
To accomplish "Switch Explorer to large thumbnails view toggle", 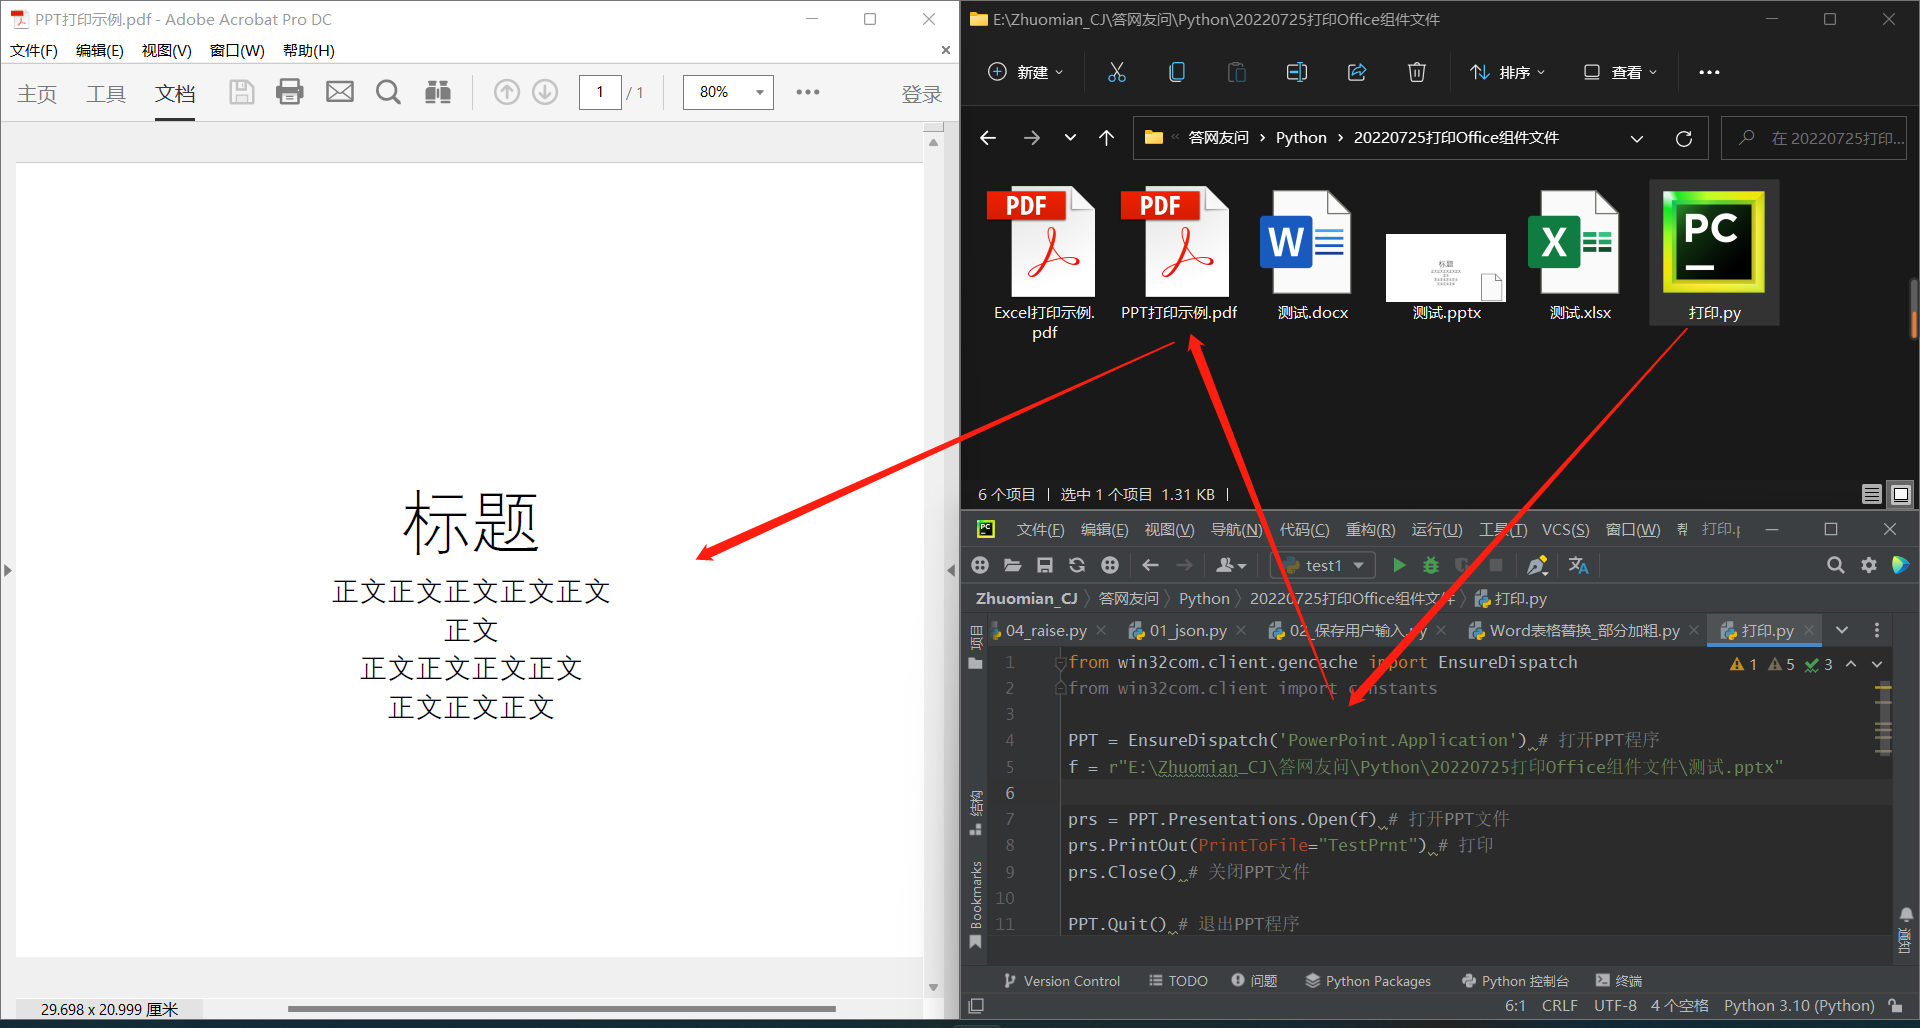I will point(1901,493).
